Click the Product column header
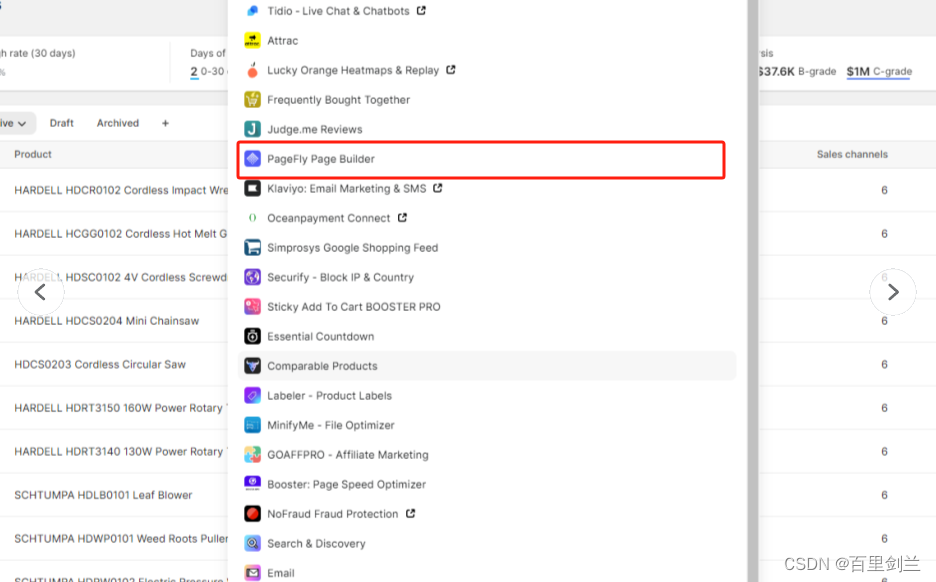Image resolution: width=936 pixels, height=582 pixels. 33,155
